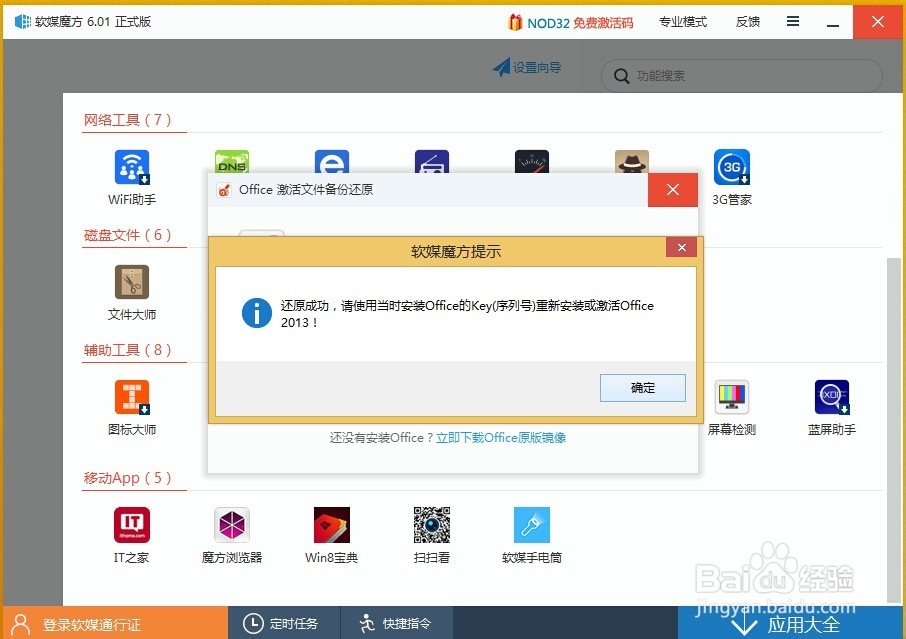Focus the 功能搜索 search box
This screenshot has height=639, width=906.
pos(742,76)
